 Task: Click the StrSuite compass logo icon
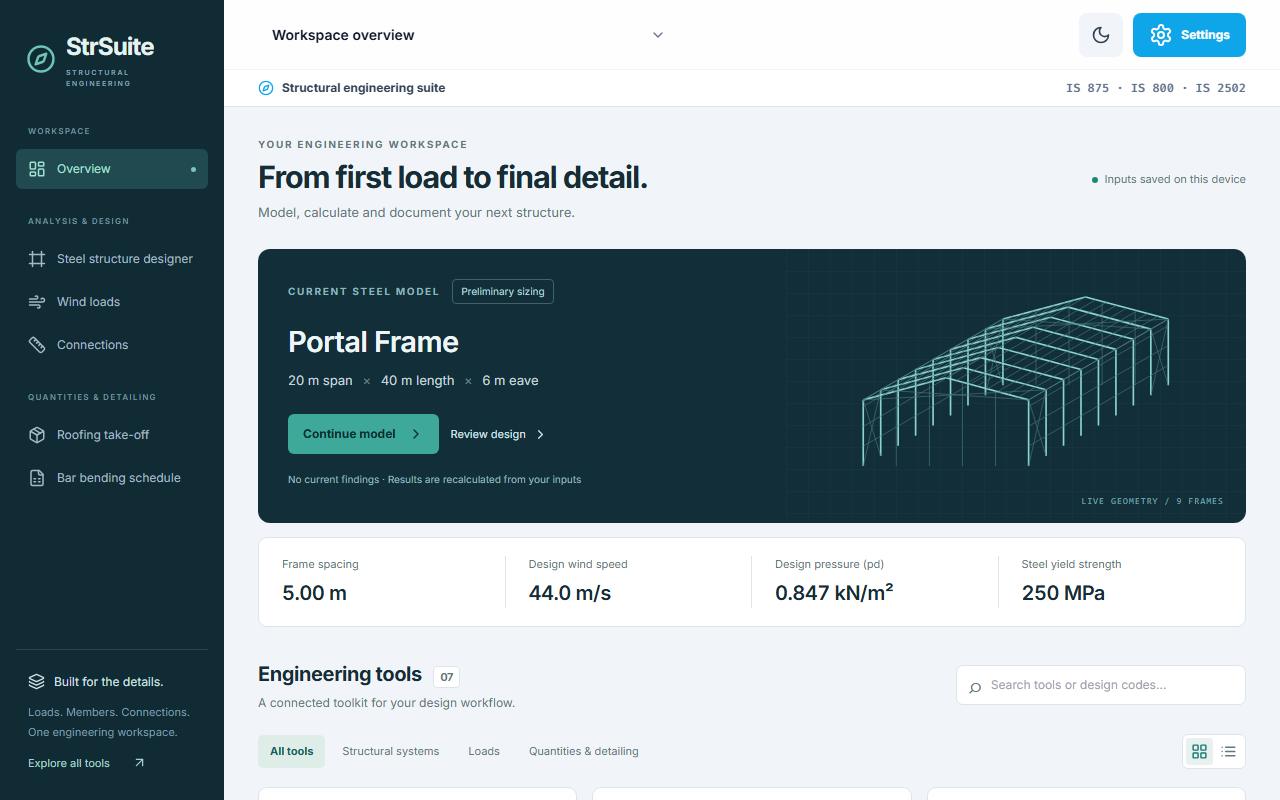click(x=41, y=59)
